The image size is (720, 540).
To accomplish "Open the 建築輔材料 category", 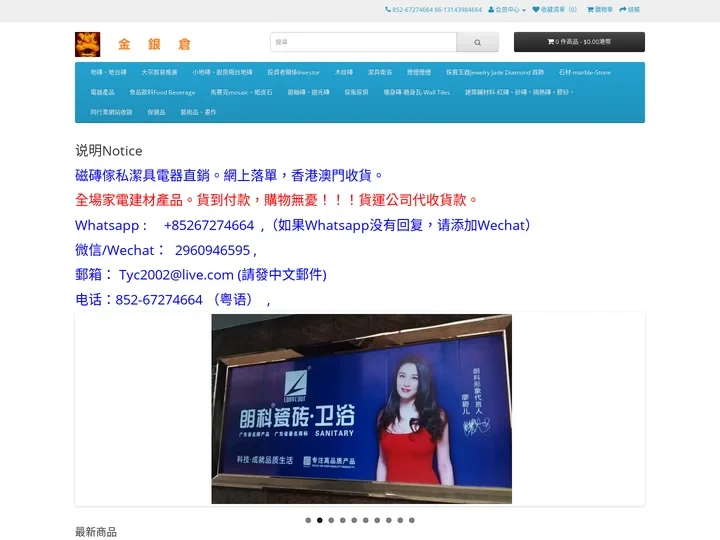I will 519,92.
